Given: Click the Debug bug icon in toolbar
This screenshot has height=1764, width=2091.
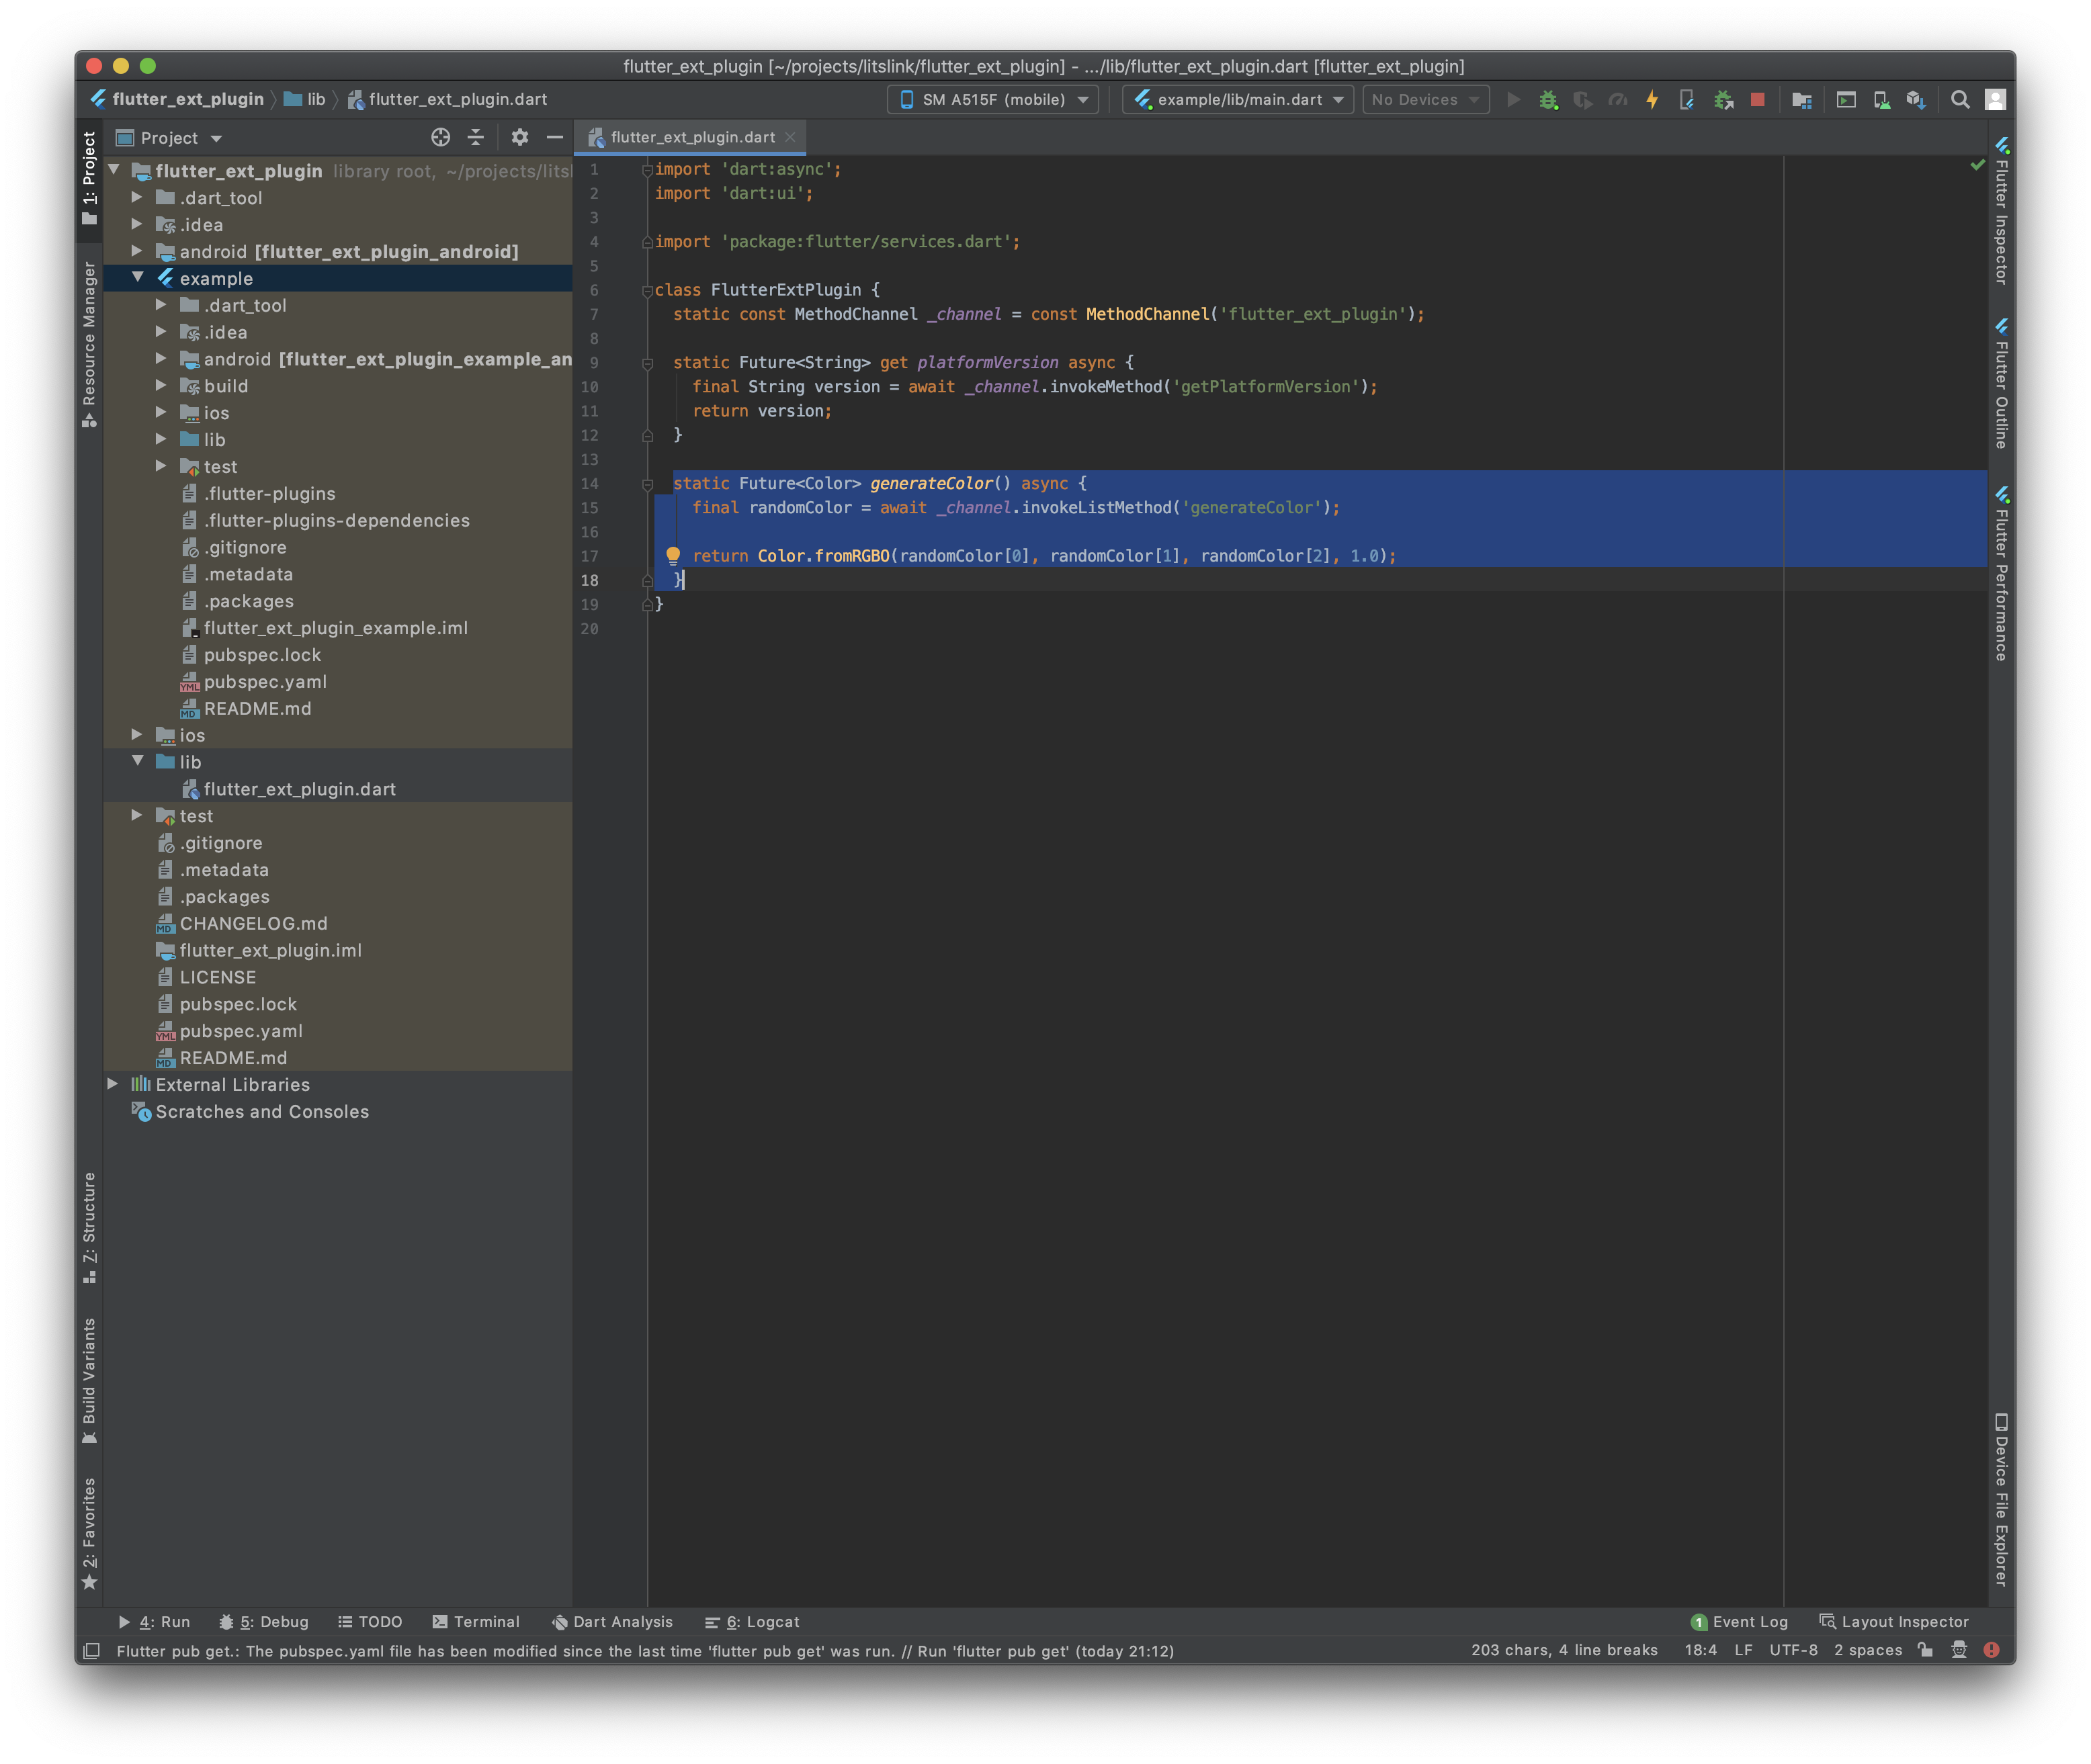Looking at the screenshot, I should (x=1548, y=100).
